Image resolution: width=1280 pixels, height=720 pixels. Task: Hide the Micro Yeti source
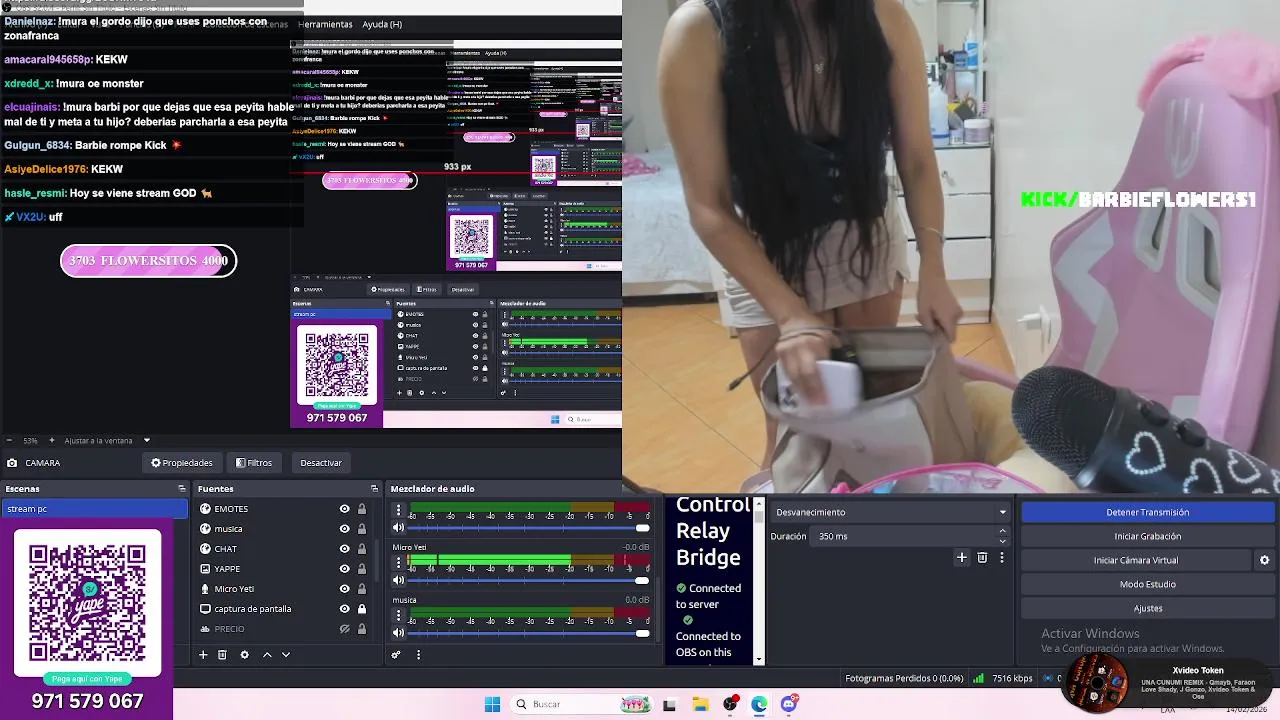click(x=344, y=589)
